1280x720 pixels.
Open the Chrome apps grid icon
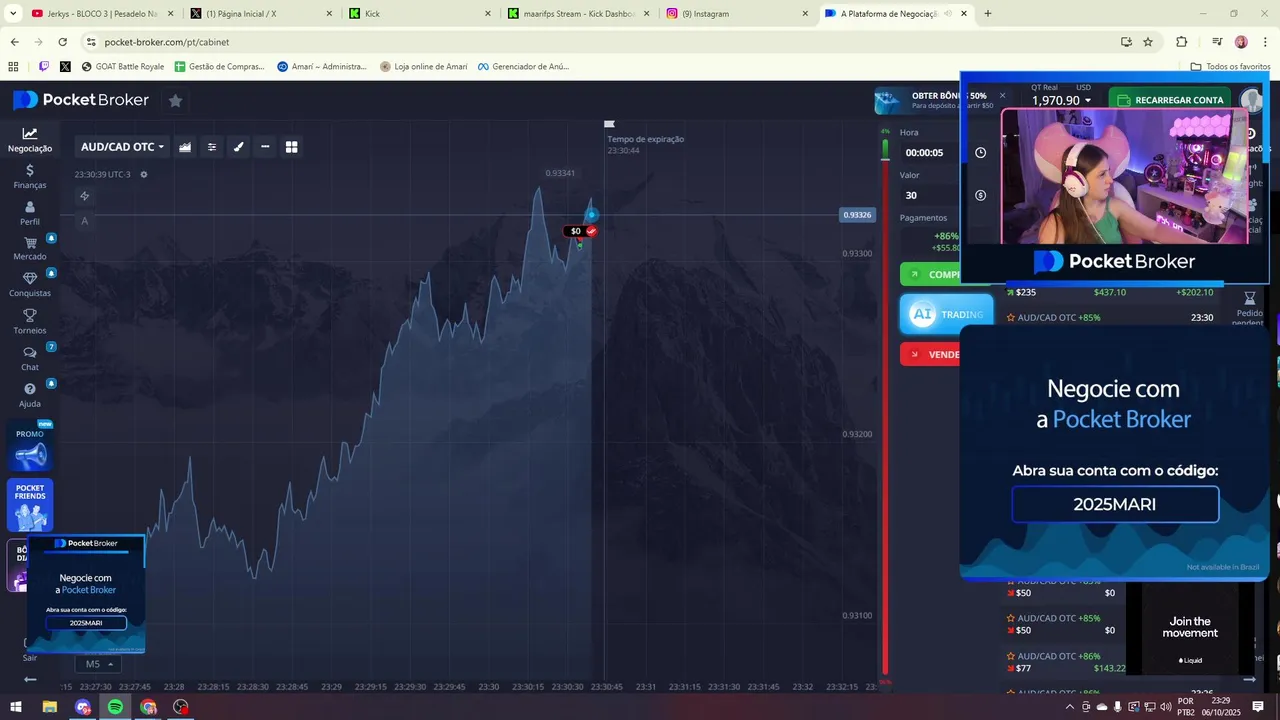point(13,67)
